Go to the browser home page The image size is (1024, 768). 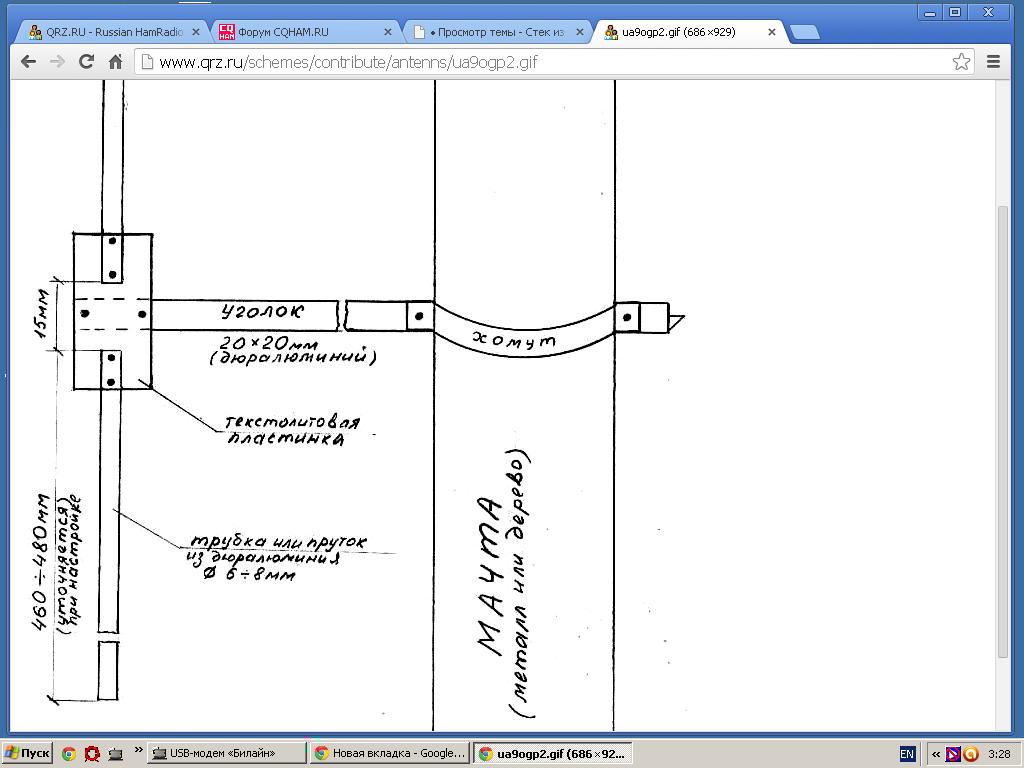tap(116, 62)
